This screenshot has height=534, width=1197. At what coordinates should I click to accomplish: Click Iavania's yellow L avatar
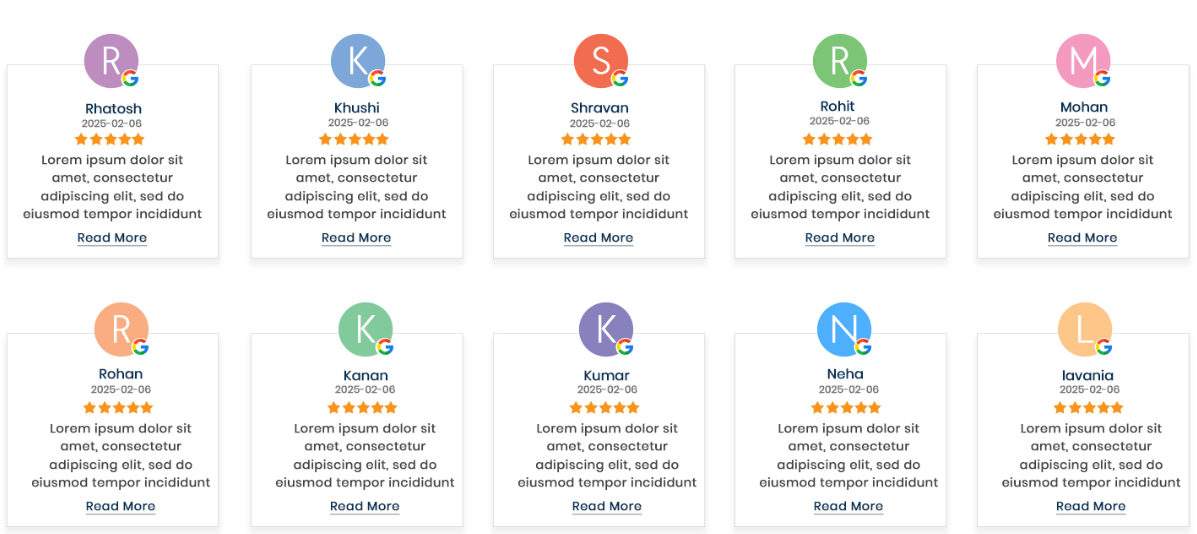coord(1084,328)
